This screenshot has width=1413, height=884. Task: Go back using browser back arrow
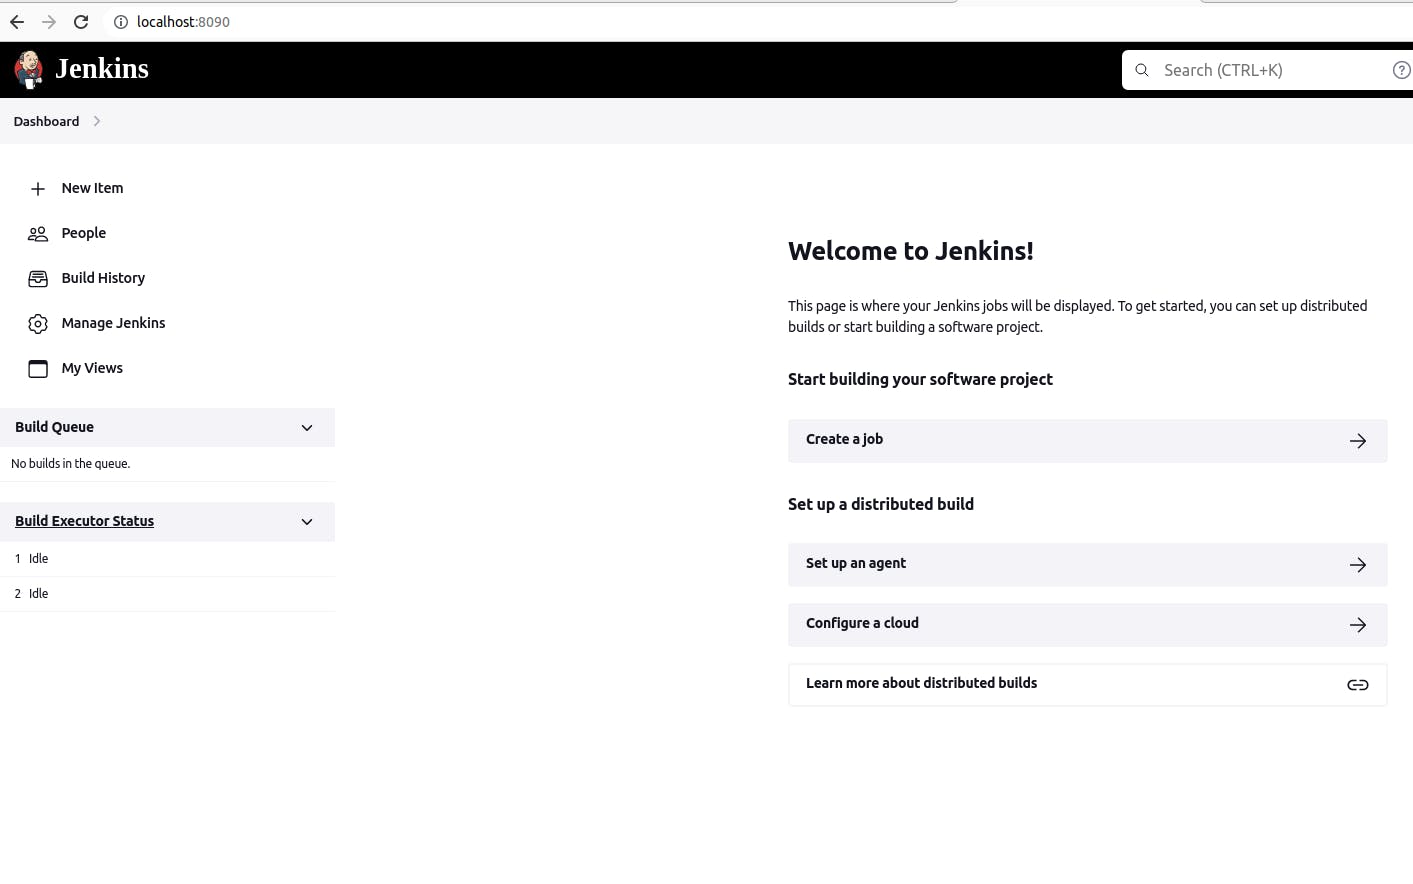coord(17,22)
